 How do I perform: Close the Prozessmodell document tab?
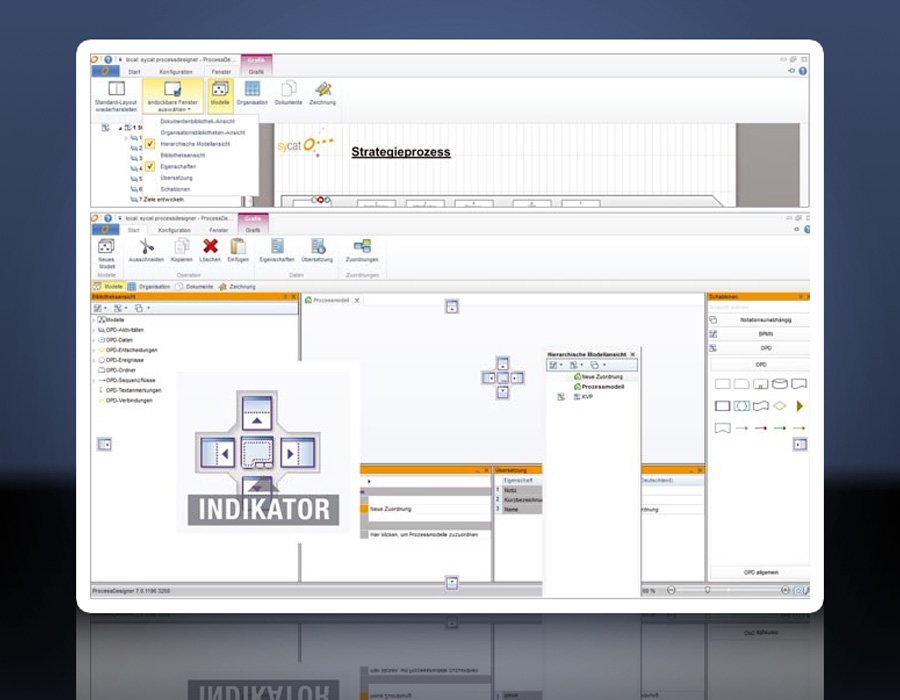357,300
